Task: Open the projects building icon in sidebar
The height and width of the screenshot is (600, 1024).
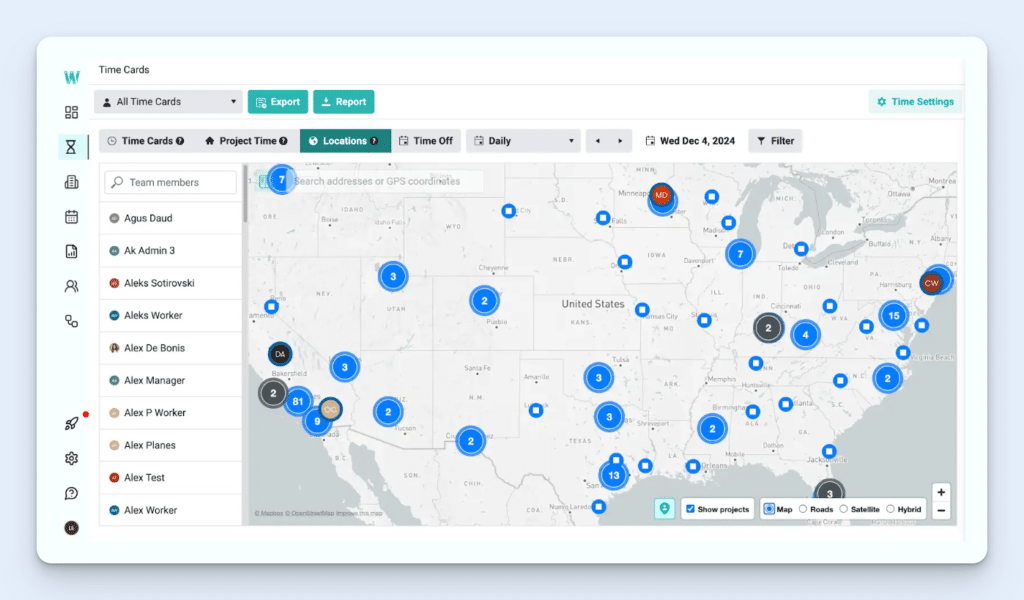Action: [71, 182]
